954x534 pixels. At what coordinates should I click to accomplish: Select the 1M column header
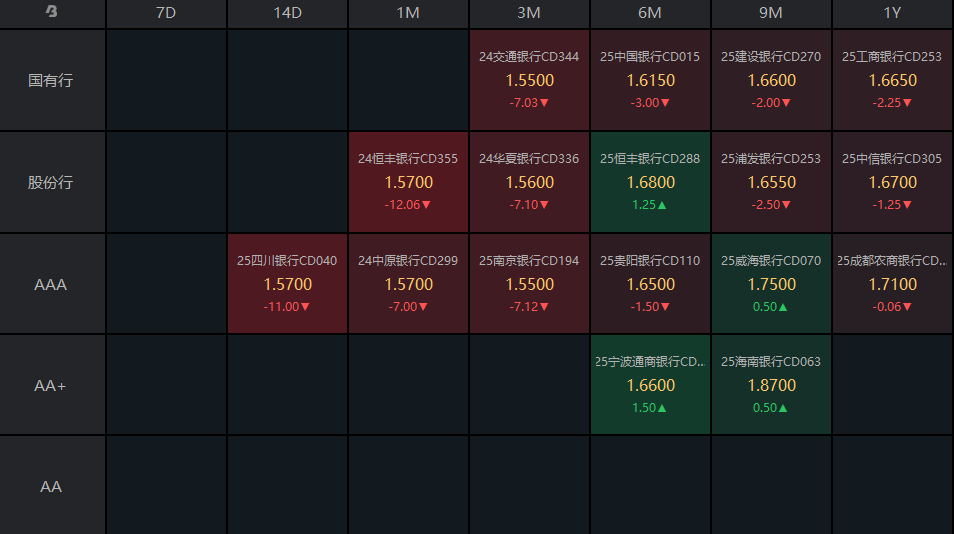point(408,13)
